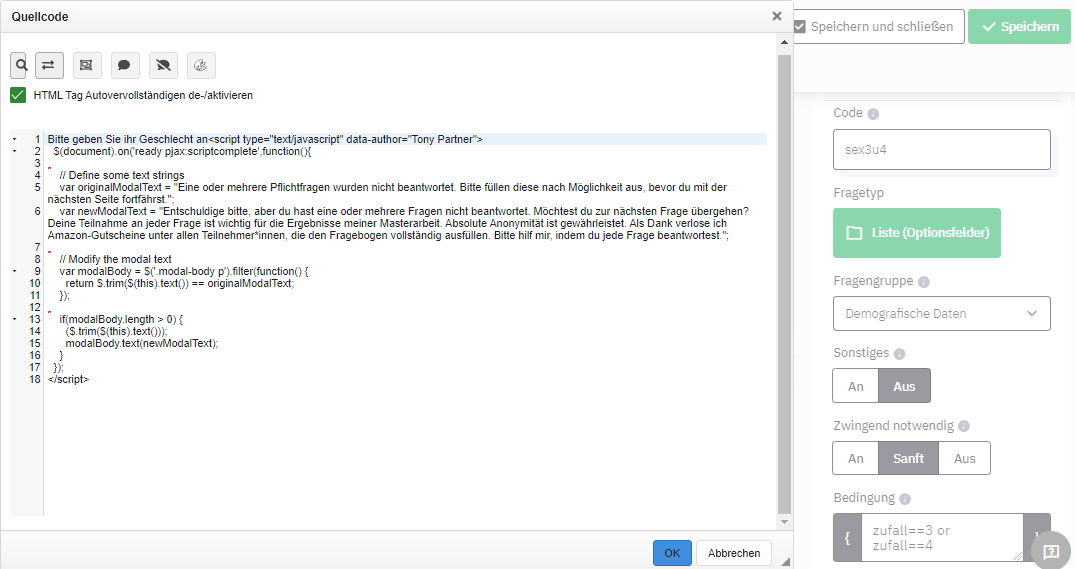Click the 'var newModalText' line
Image resolution: width=1075 pixels, height=569 pixels.
click(398, 223)
